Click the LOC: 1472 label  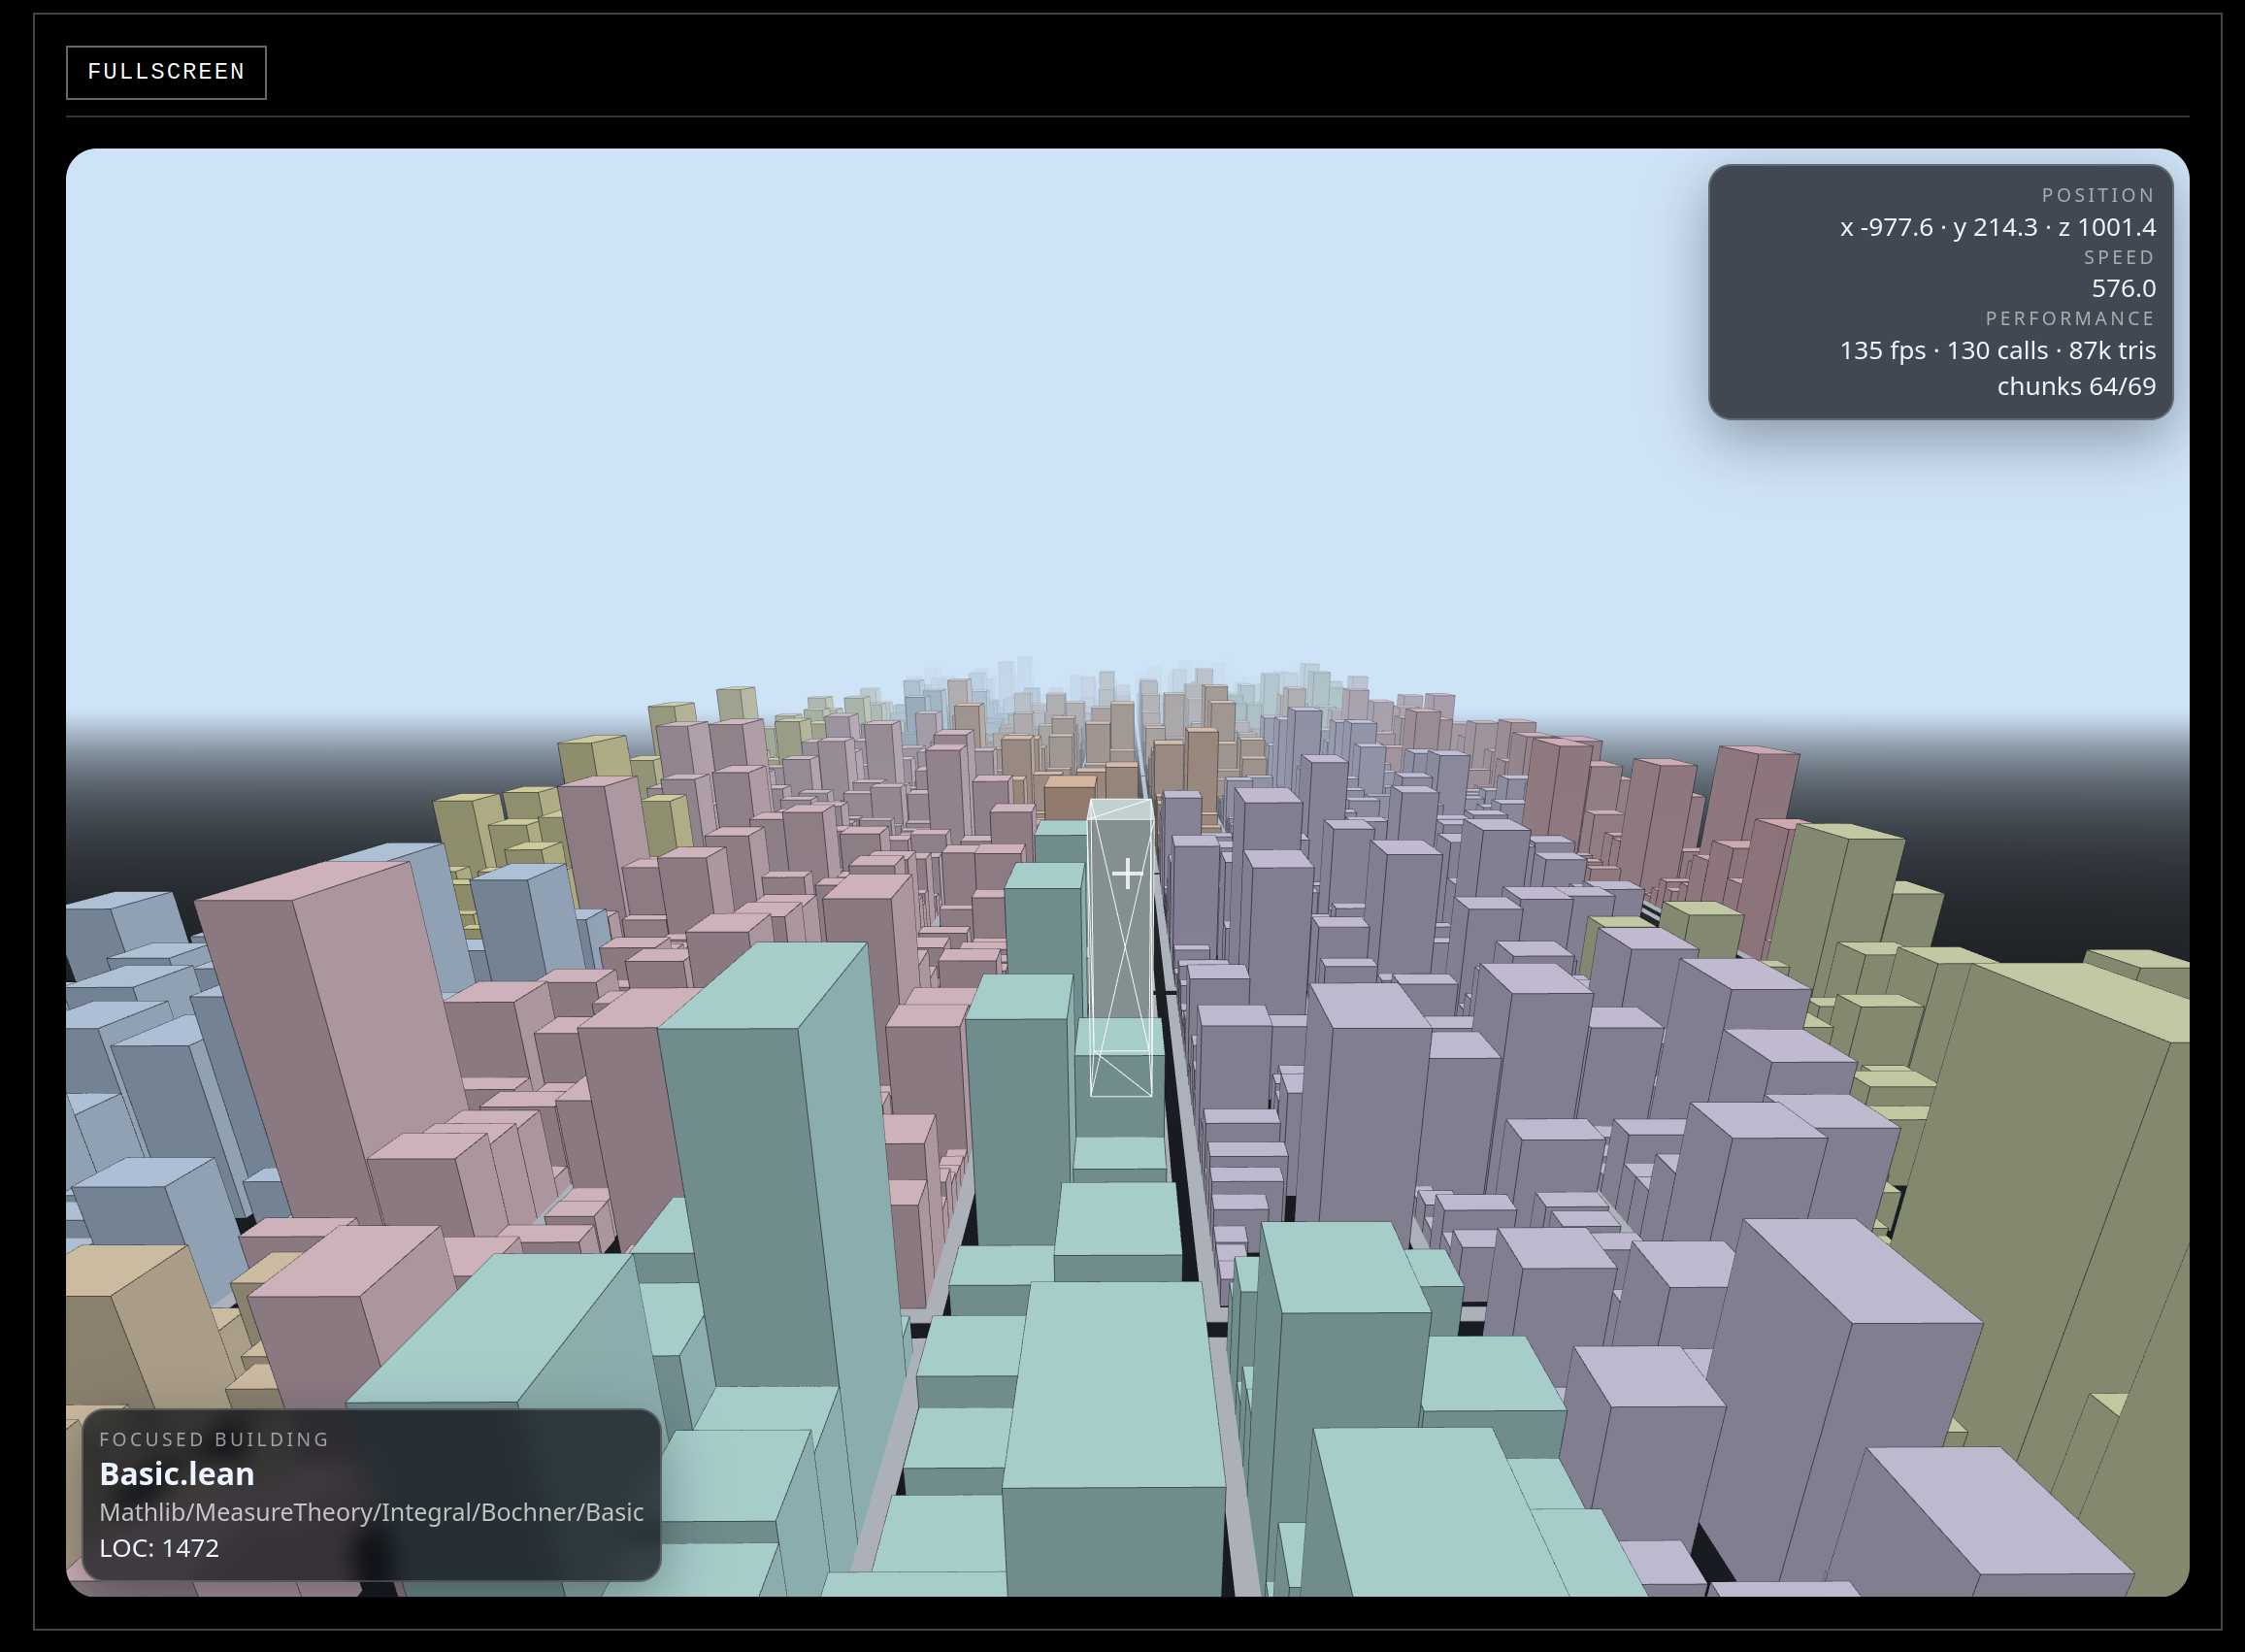point(159,1547)
